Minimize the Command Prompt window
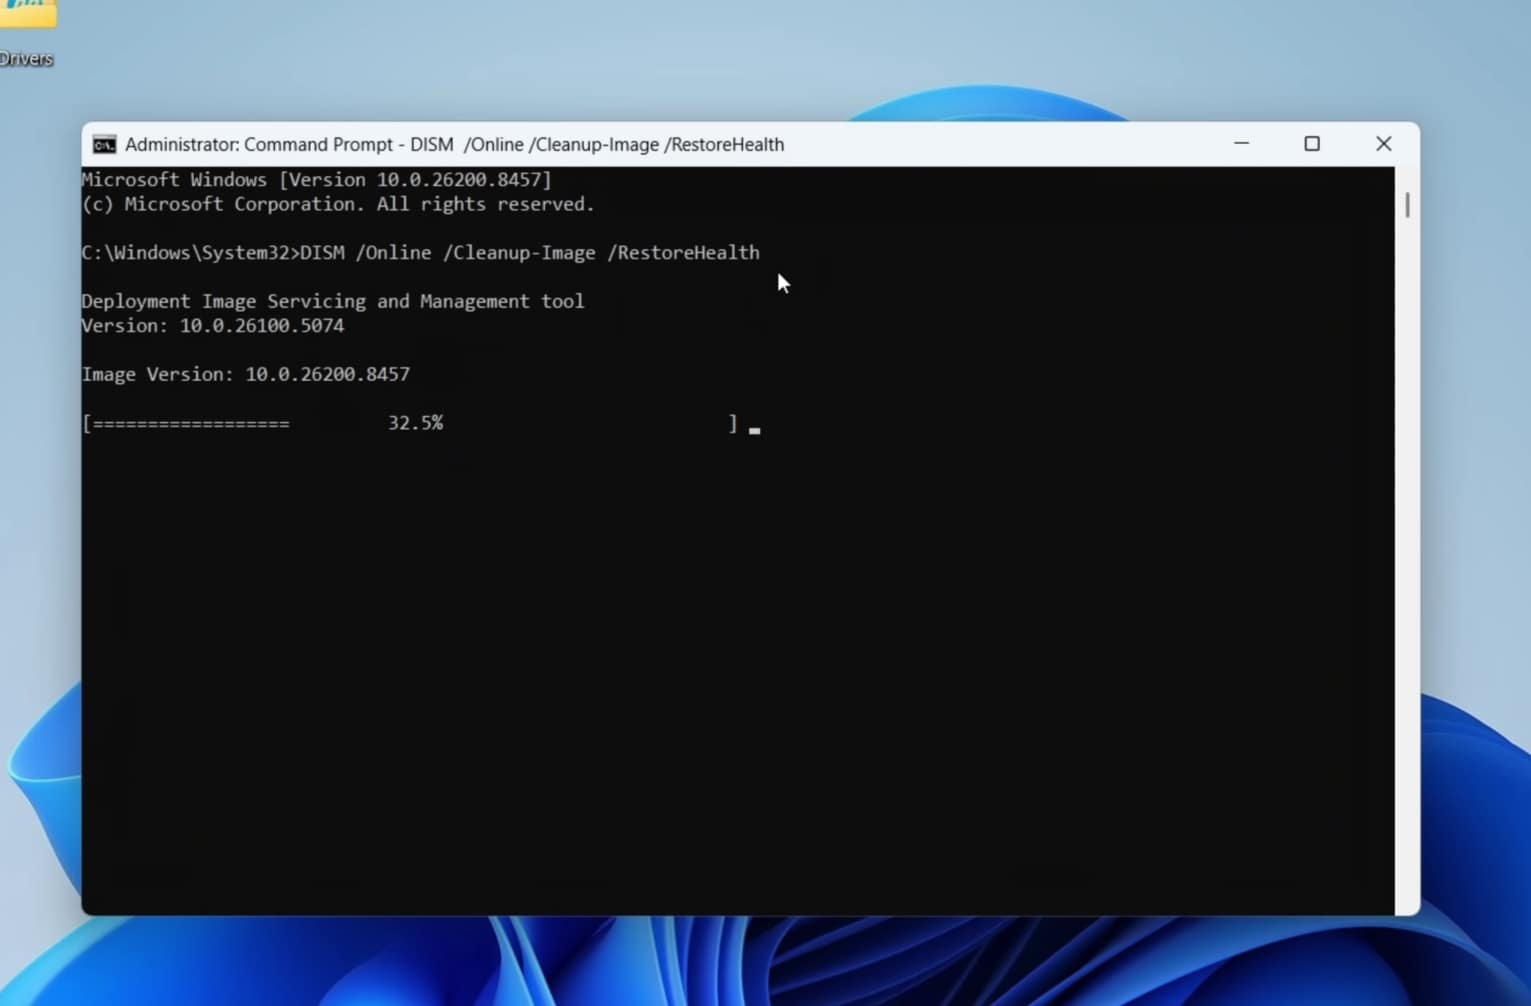Image resolution: width=1531 pixels, height=1006 pixels. click(x=1241, y=144)
